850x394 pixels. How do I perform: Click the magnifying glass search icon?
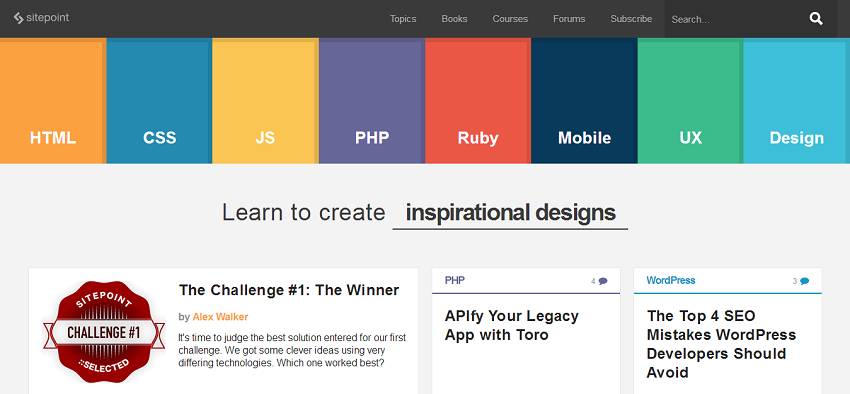click(x=816, y=19)
